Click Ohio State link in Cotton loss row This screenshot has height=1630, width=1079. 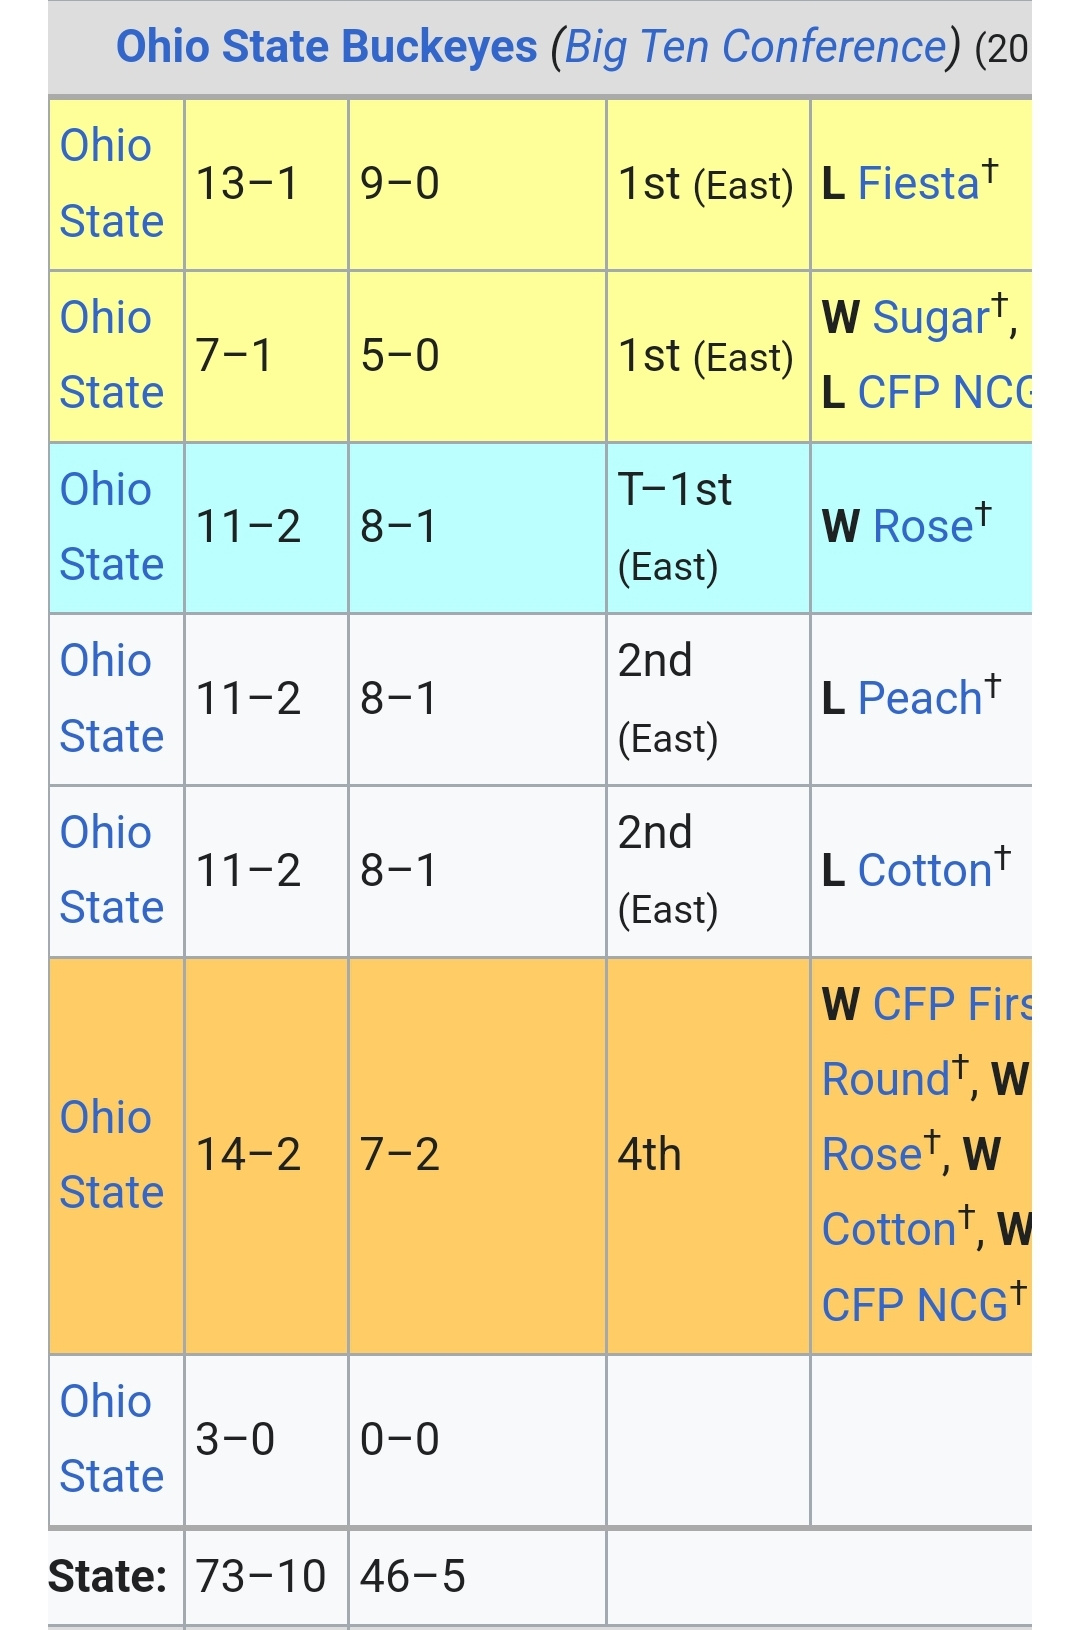pyautogui.click(x=111, y=870)
